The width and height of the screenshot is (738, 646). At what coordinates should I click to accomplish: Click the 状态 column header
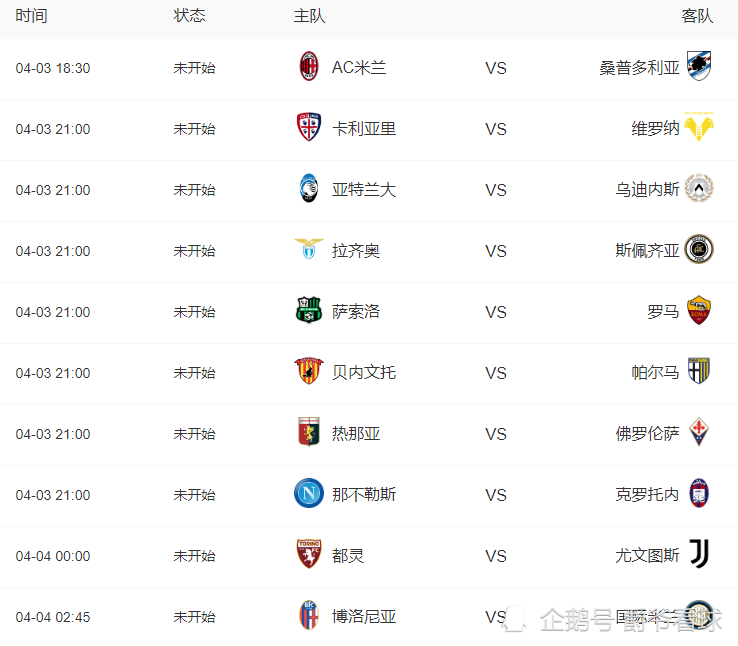click(189, 16)
